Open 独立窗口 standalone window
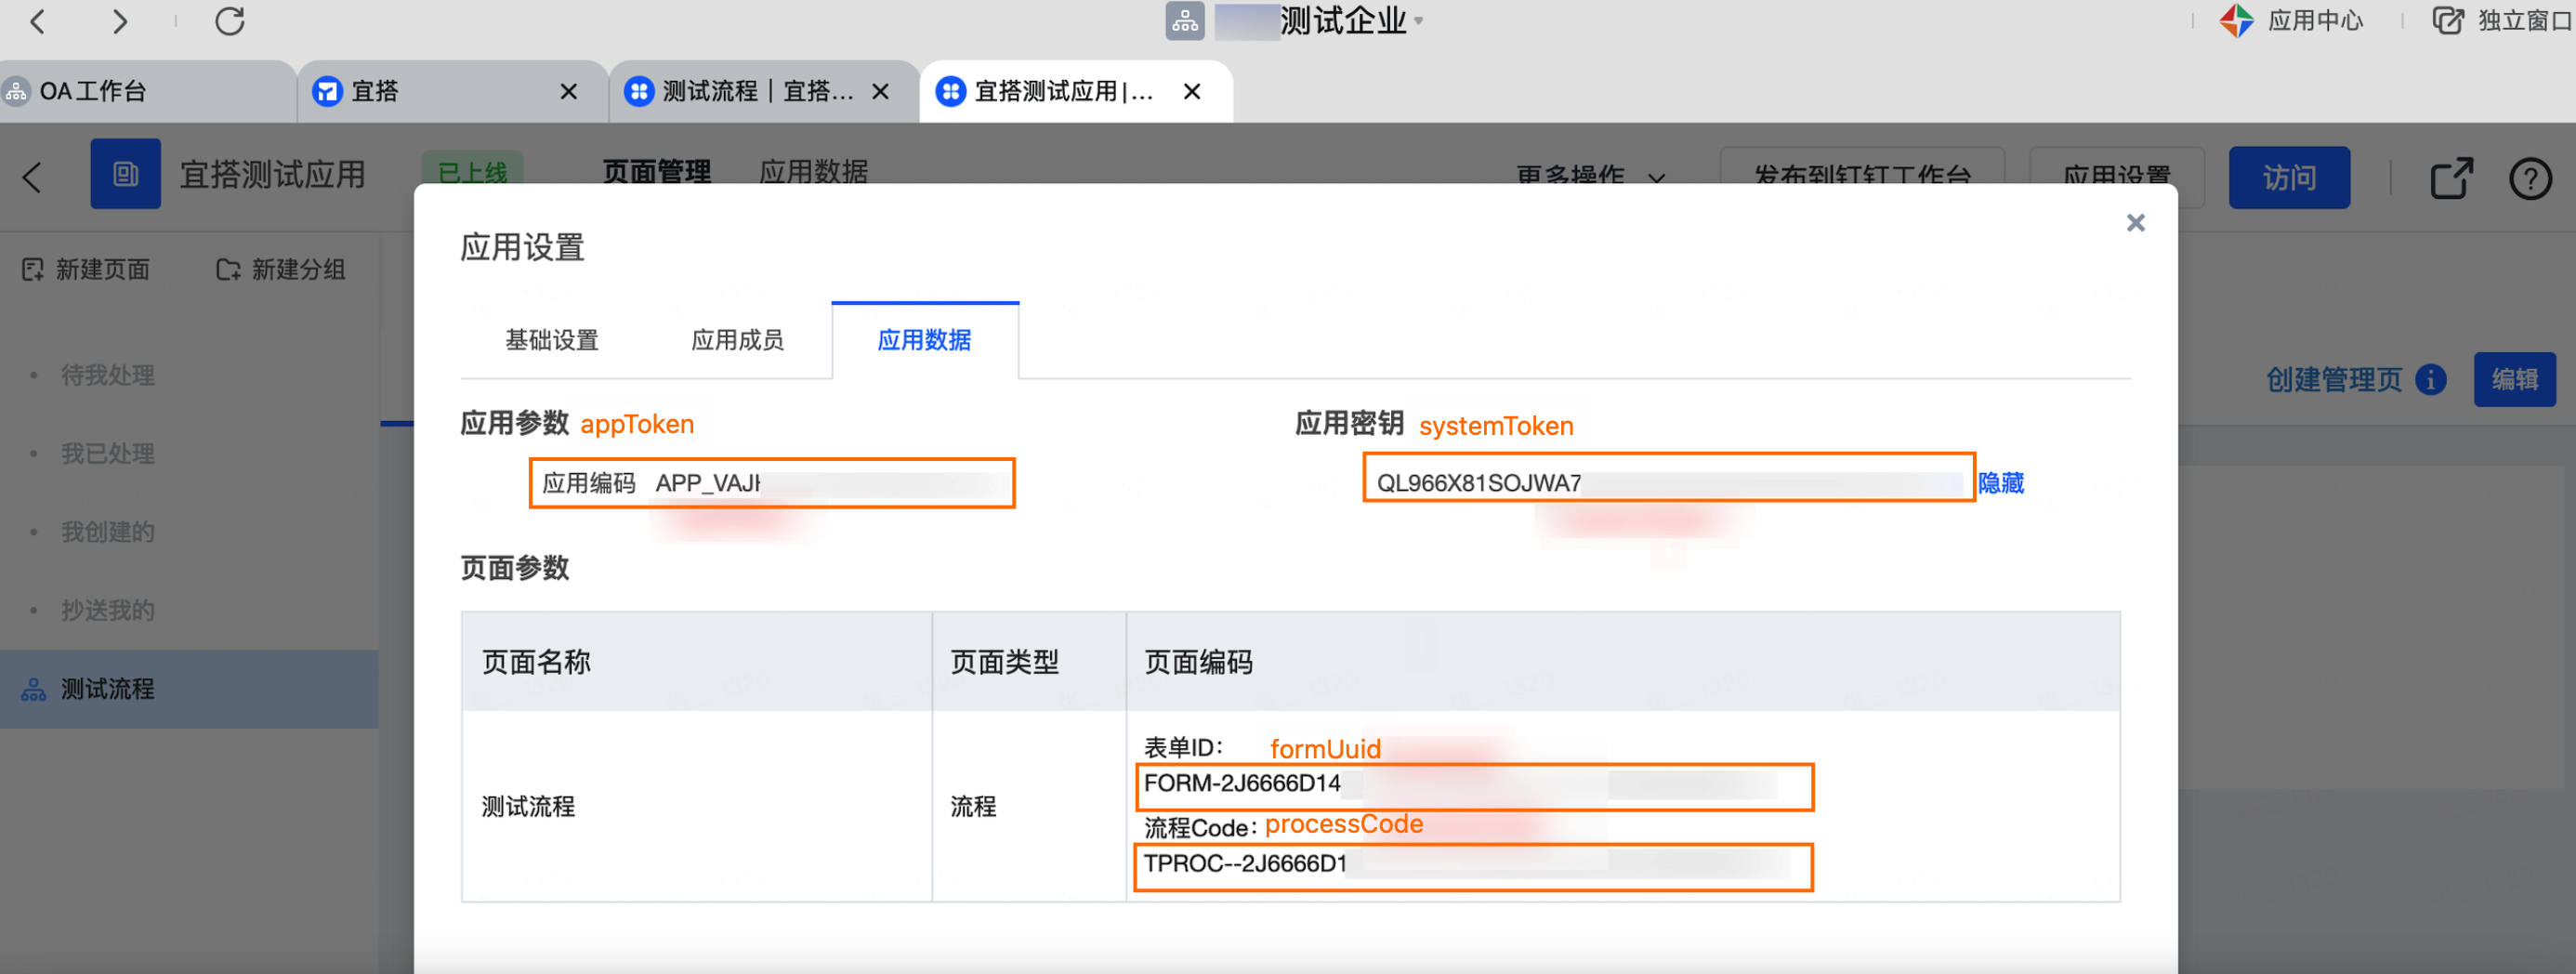 (2501, 21)
